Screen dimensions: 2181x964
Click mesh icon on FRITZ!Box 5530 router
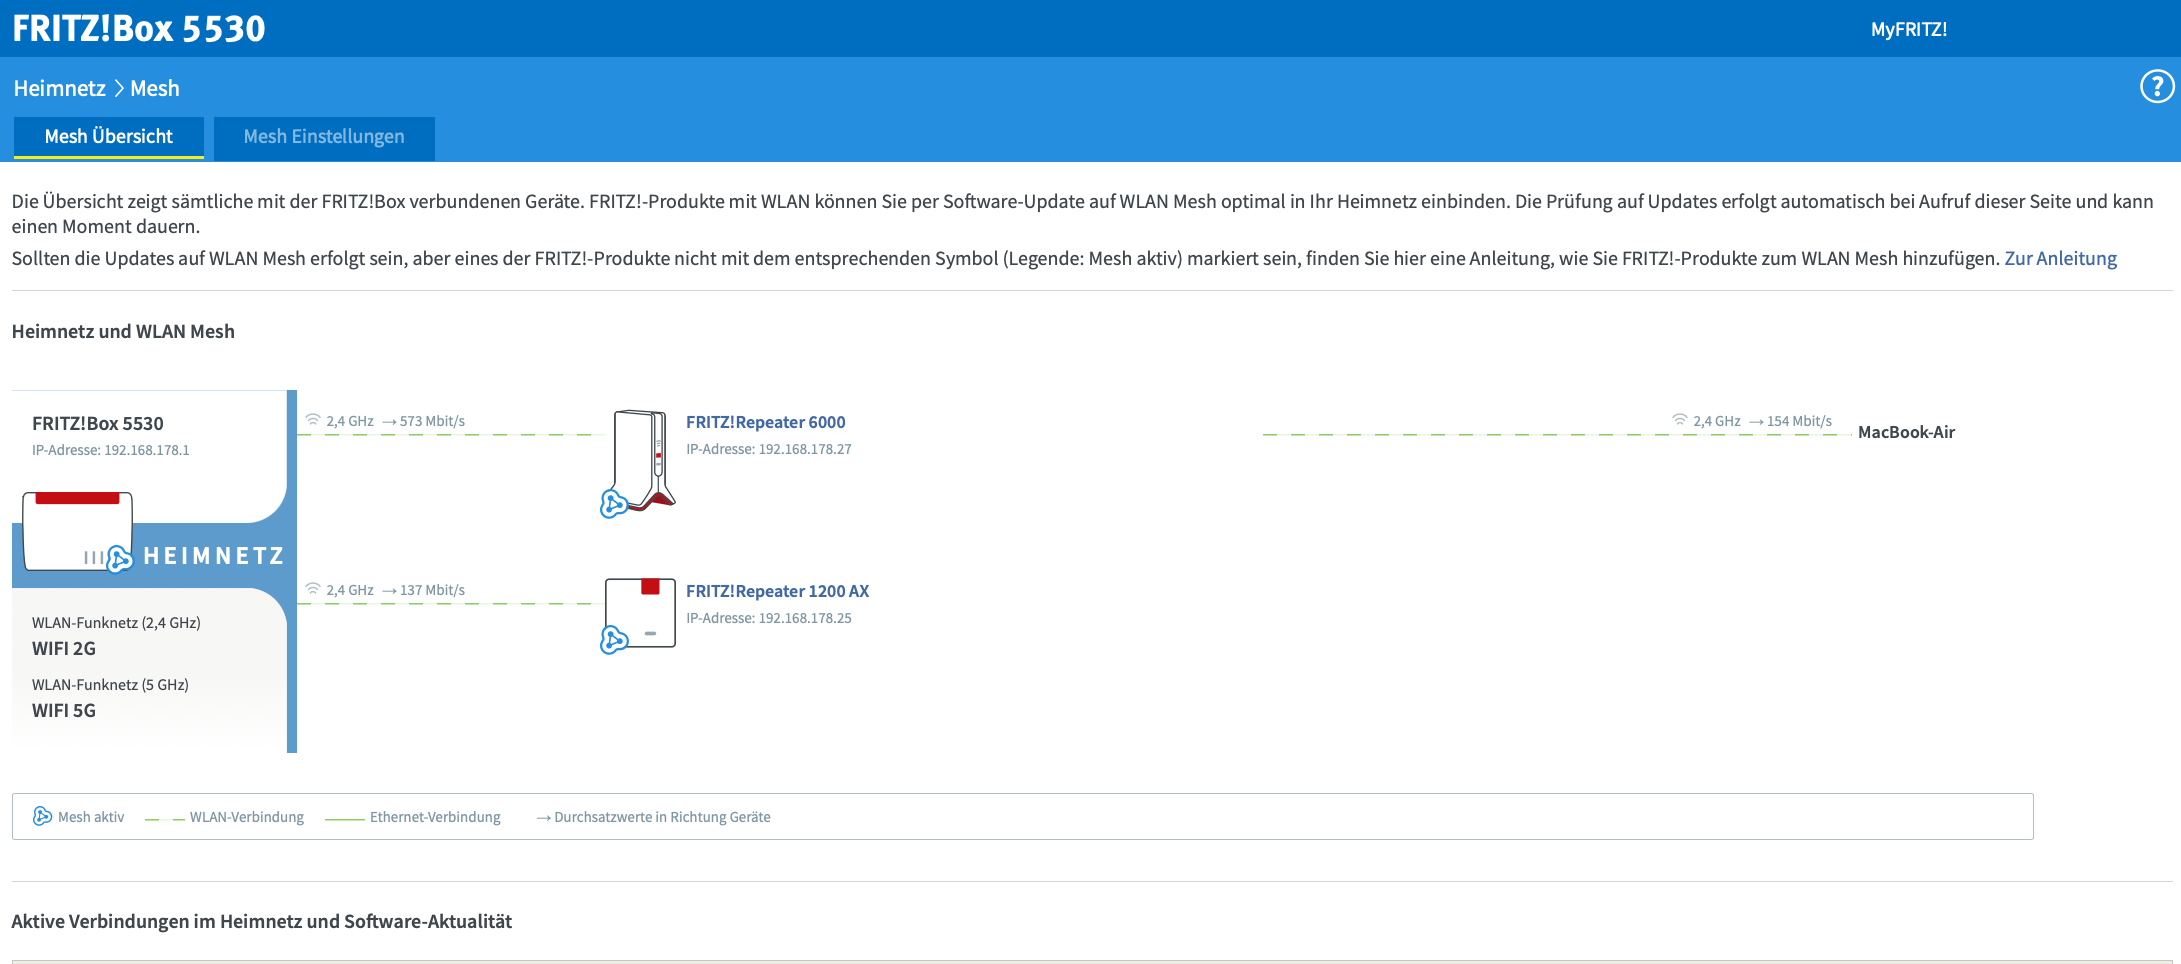[119, 558]
